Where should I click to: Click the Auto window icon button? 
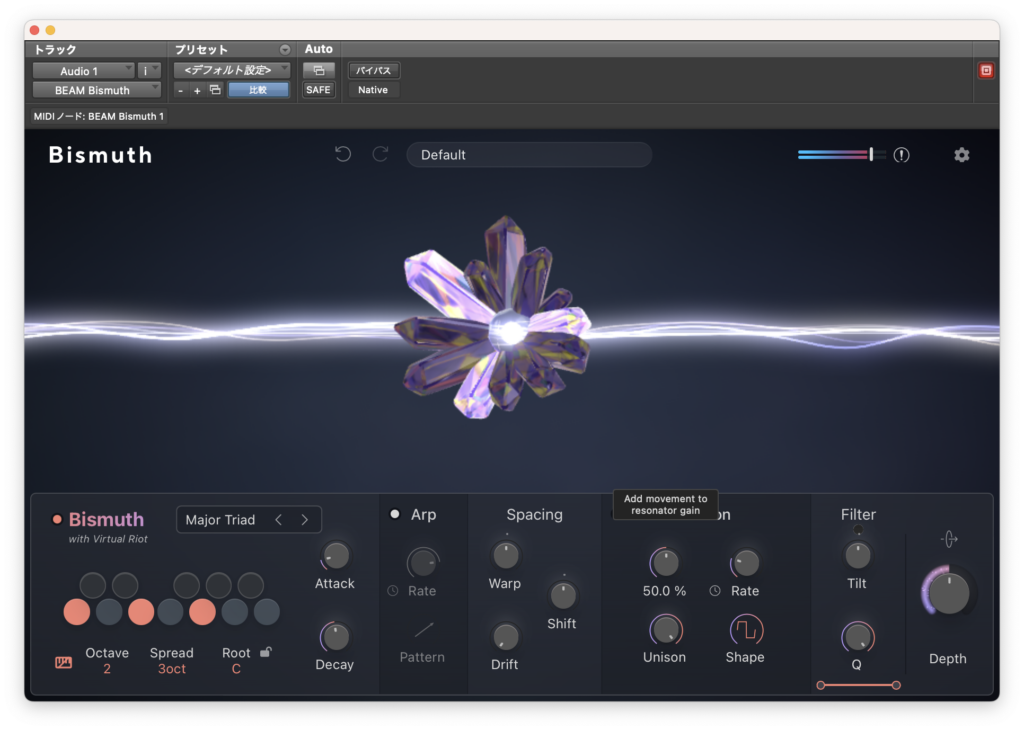click(319, 70)
